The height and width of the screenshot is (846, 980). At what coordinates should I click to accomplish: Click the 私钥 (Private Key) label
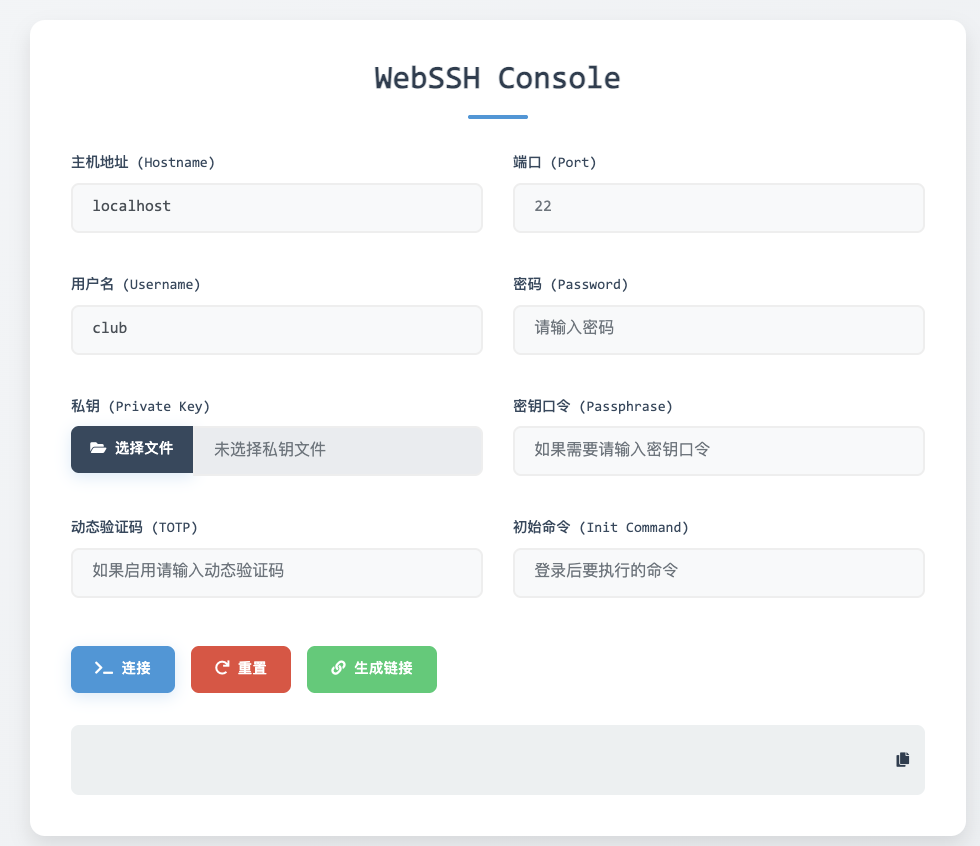point(141,406)
